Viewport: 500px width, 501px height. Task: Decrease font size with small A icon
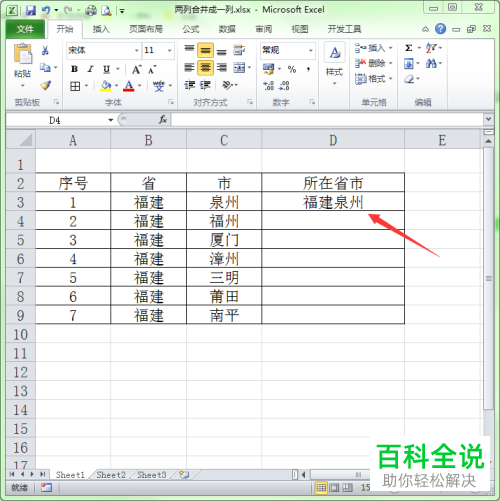152,70
